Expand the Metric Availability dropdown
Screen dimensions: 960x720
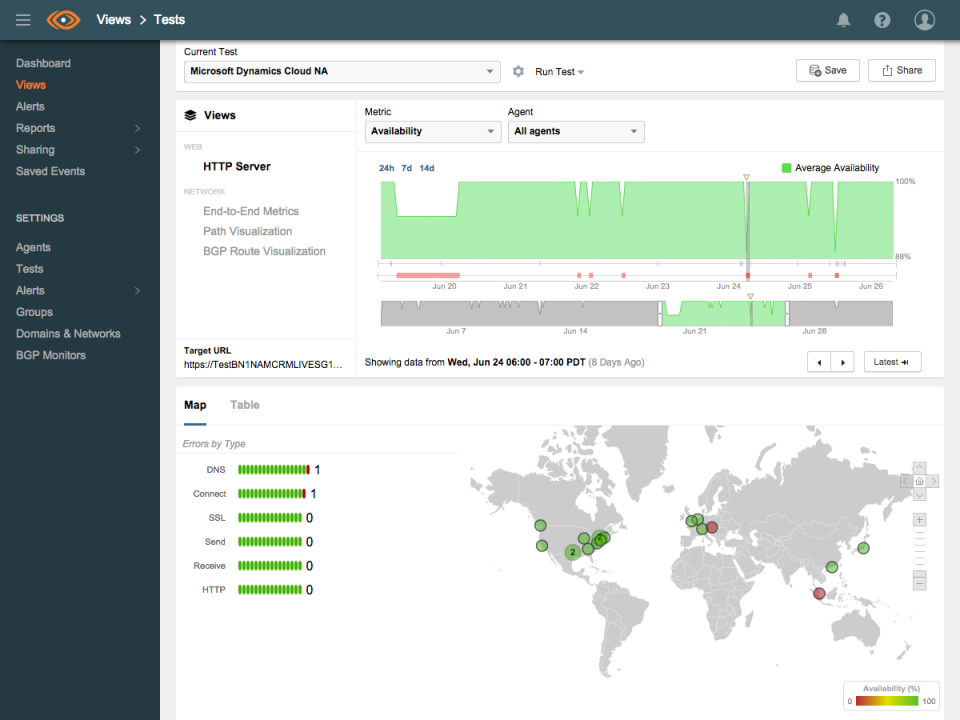point(432,132)
